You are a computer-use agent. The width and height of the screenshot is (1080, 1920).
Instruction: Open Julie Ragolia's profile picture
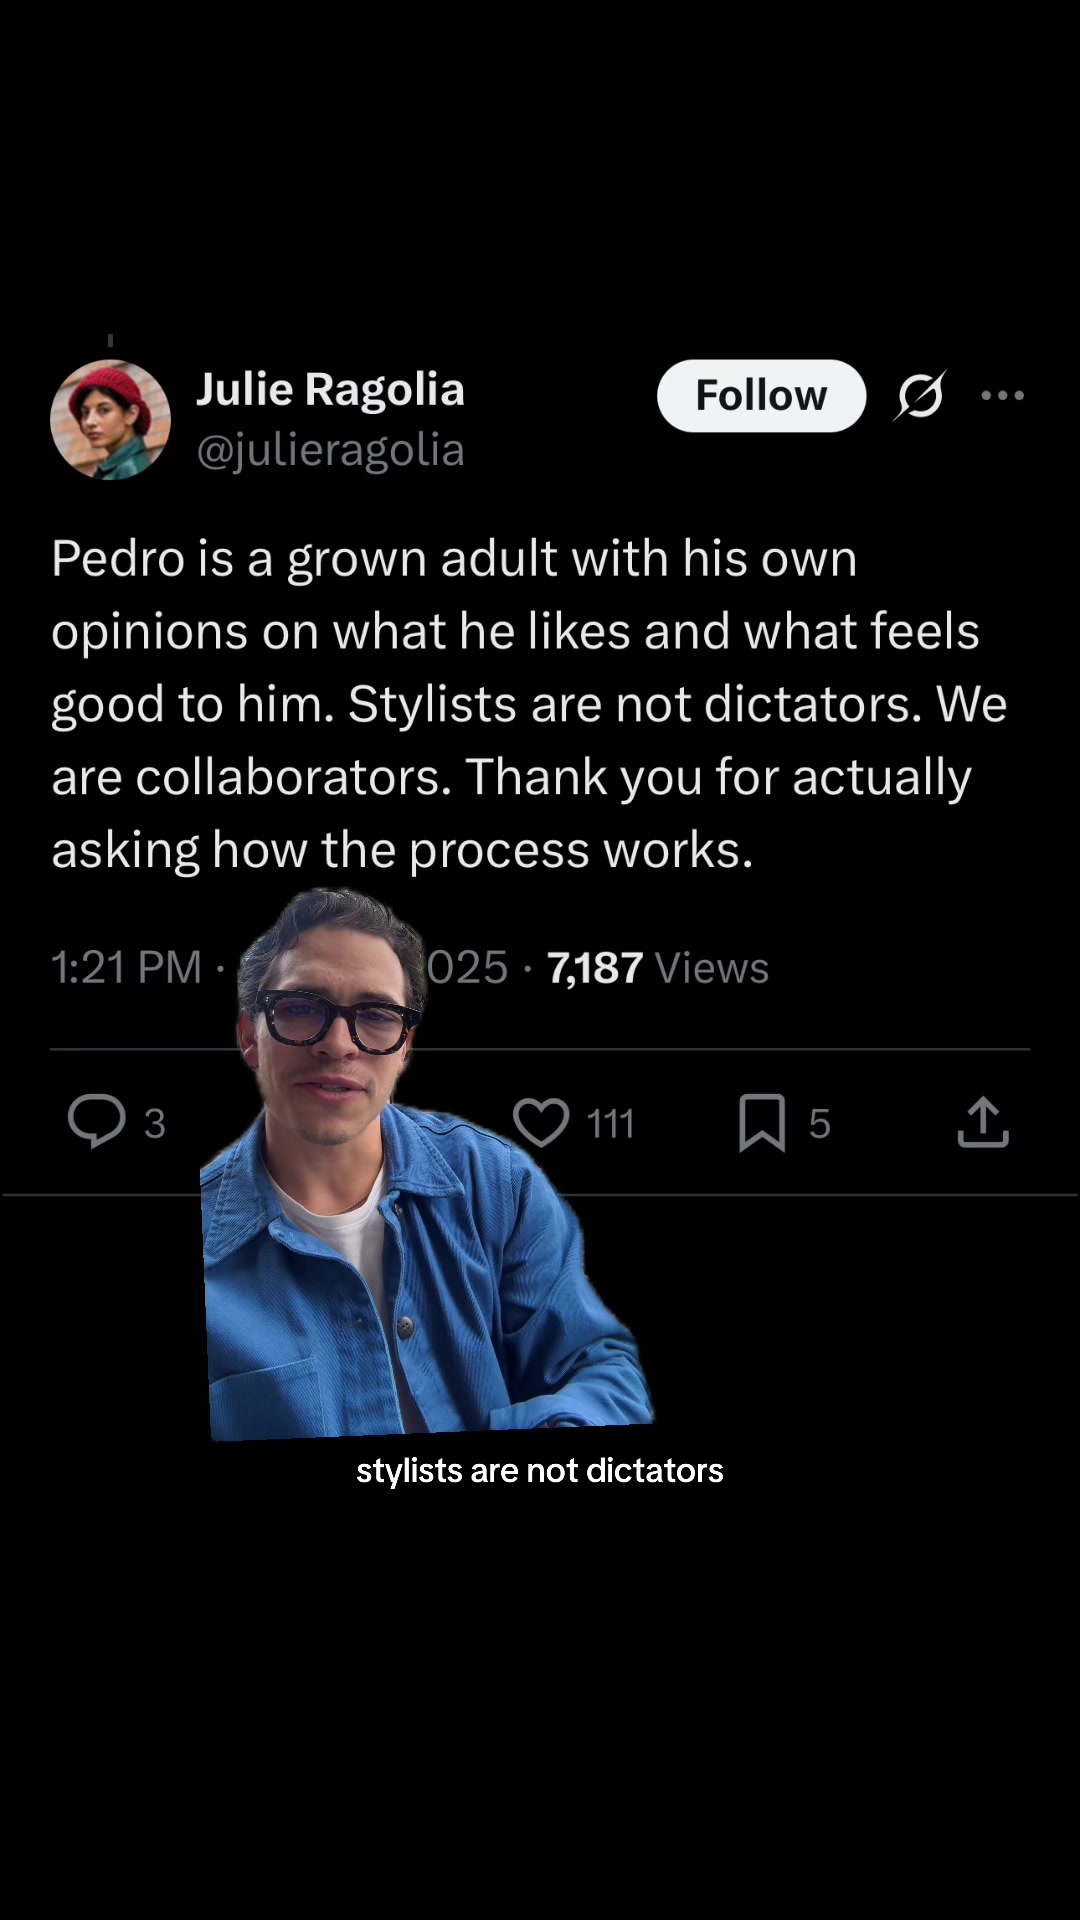click(x=110, y=420)
